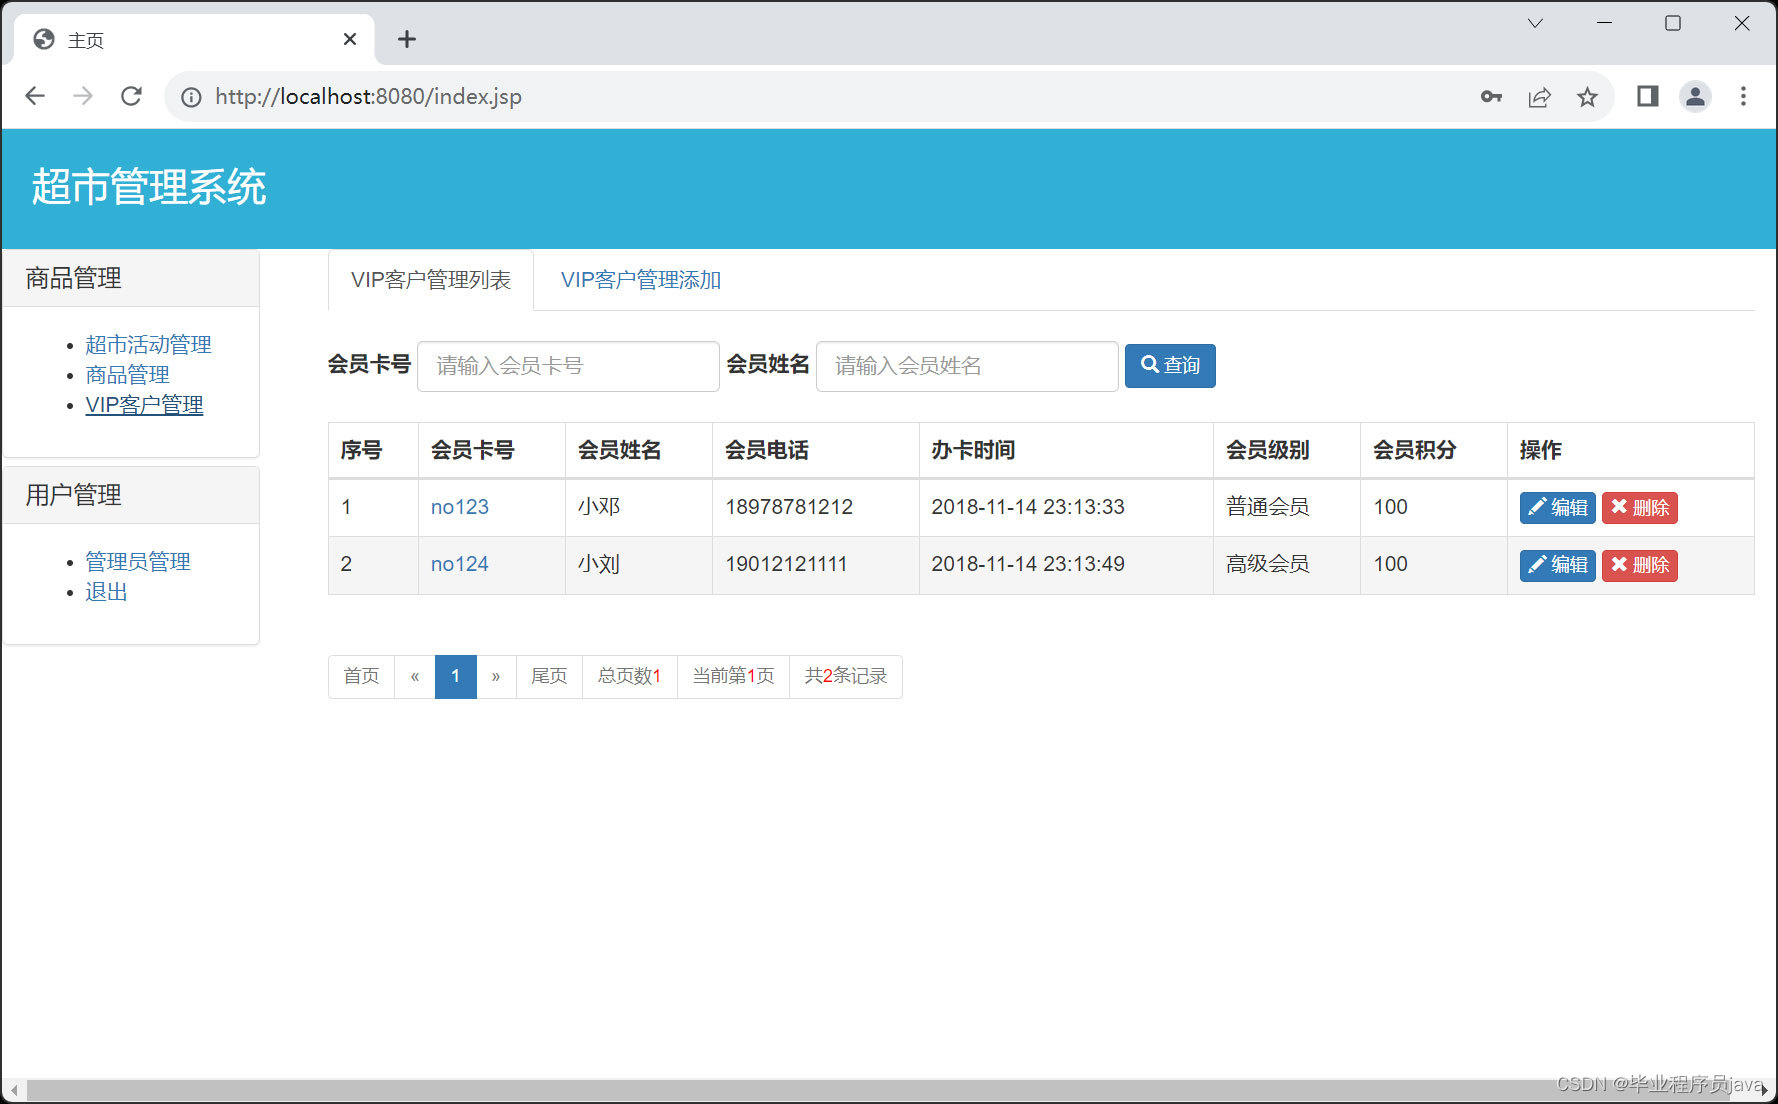Close the 主页 tab
The height and width of the screenshot is (1104, 1778).
(350, 39)
